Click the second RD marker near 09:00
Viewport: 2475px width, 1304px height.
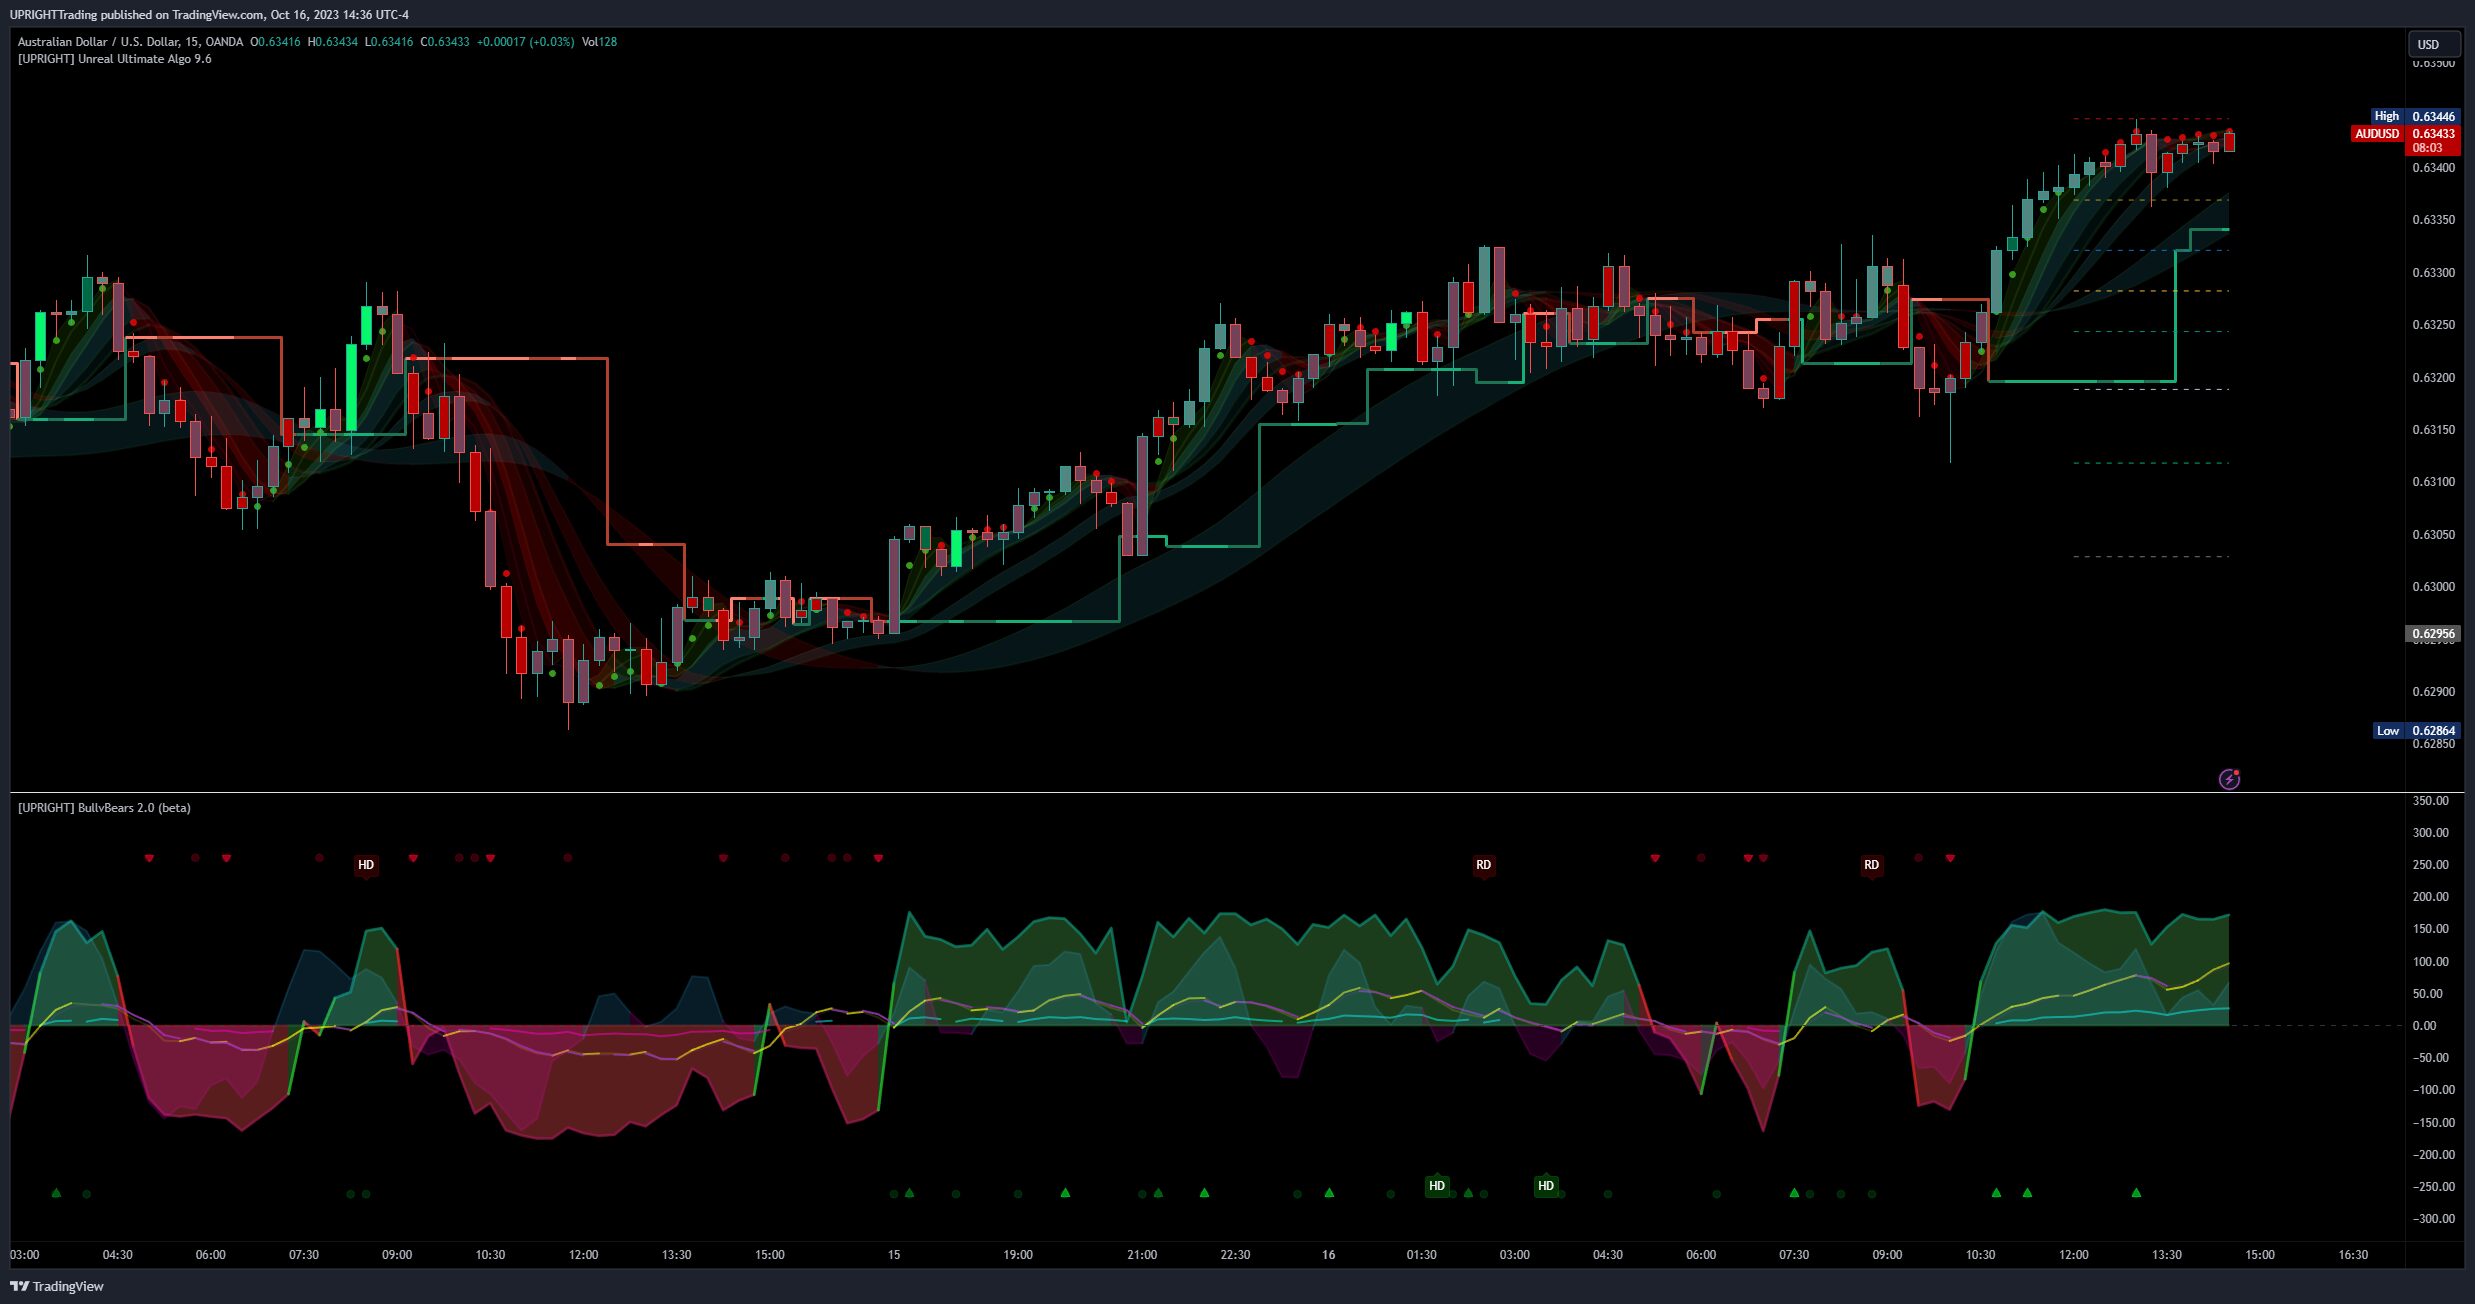click(x=1871, y=865)
